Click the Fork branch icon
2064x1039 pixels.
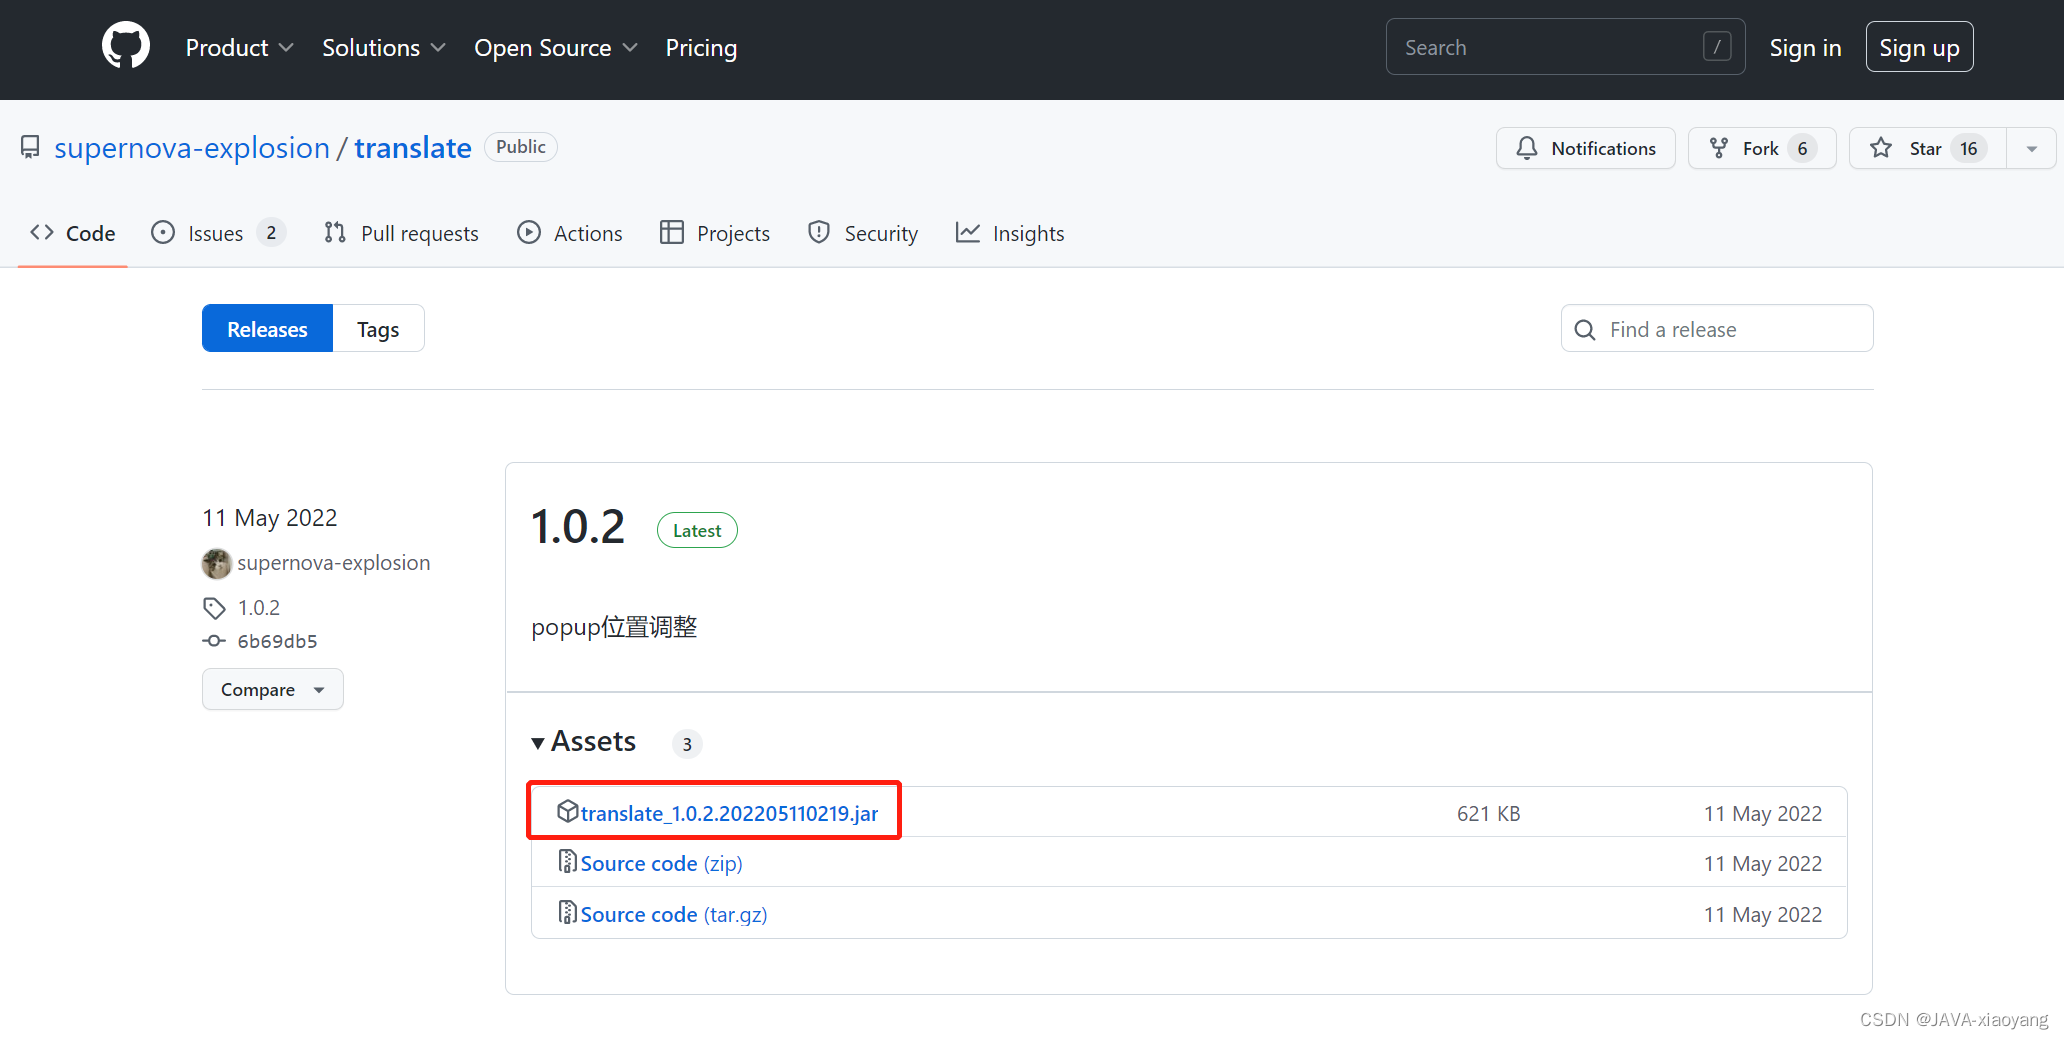click(x=1719, y=148)
